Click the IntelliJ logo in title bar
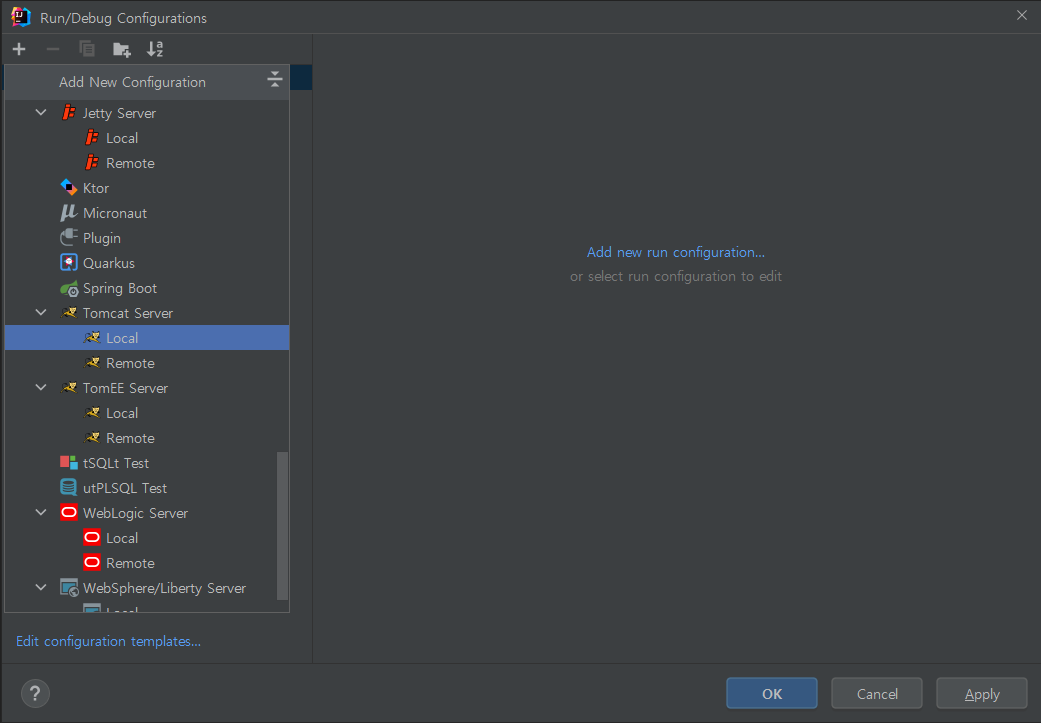 tap(21, 17)
